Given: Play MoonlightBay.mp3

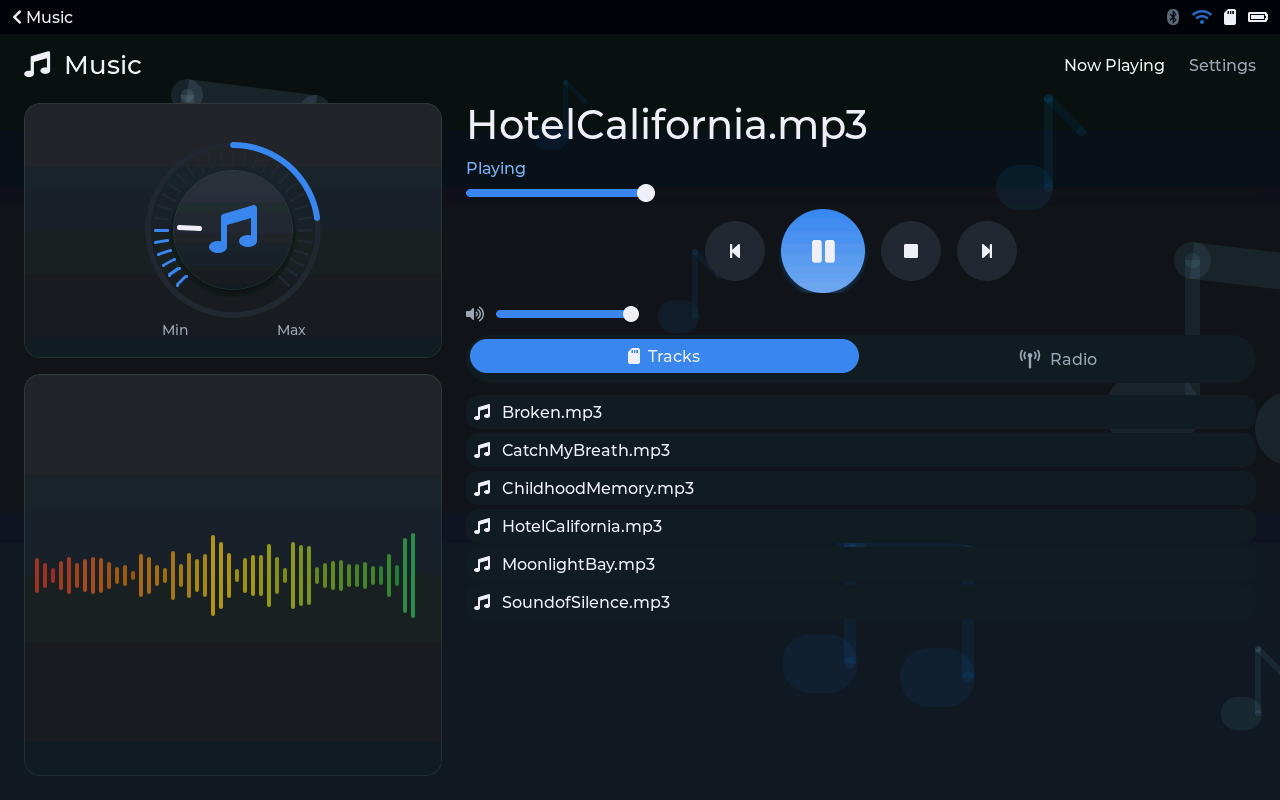Looking at the screenshot, I should click(860, 564).
